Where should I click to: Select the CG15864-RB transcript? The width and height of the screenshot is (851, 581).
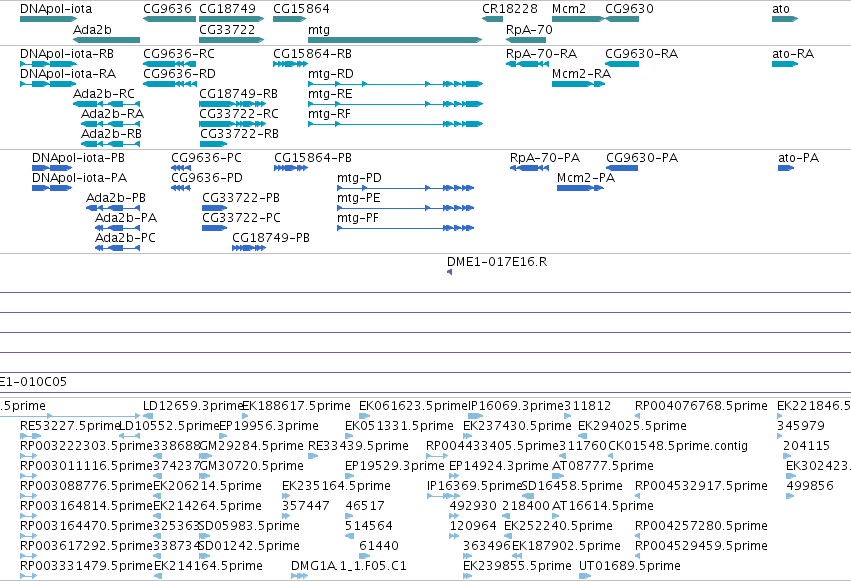(x=290, y=64)
